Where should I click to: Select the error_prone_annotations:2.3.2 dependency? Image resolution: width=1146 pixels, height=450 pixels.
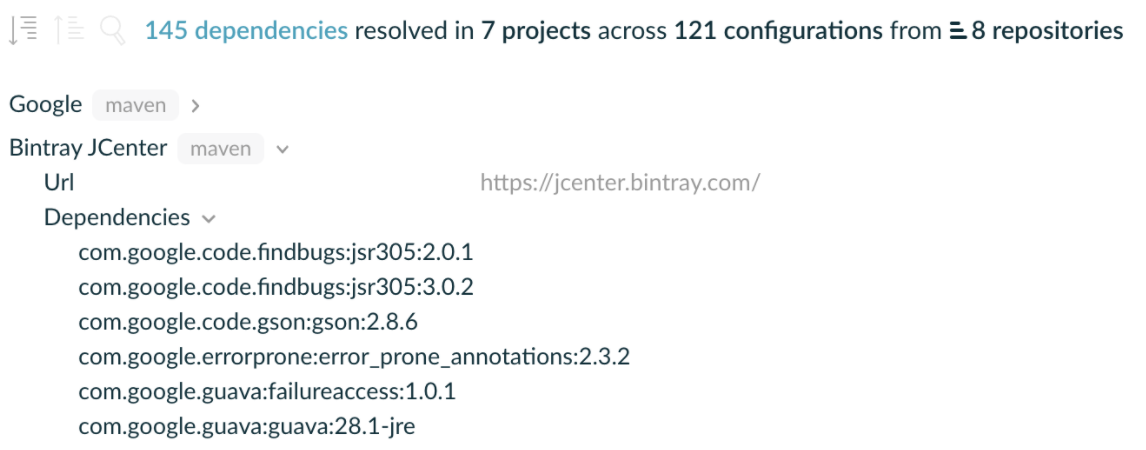point(354,357)
